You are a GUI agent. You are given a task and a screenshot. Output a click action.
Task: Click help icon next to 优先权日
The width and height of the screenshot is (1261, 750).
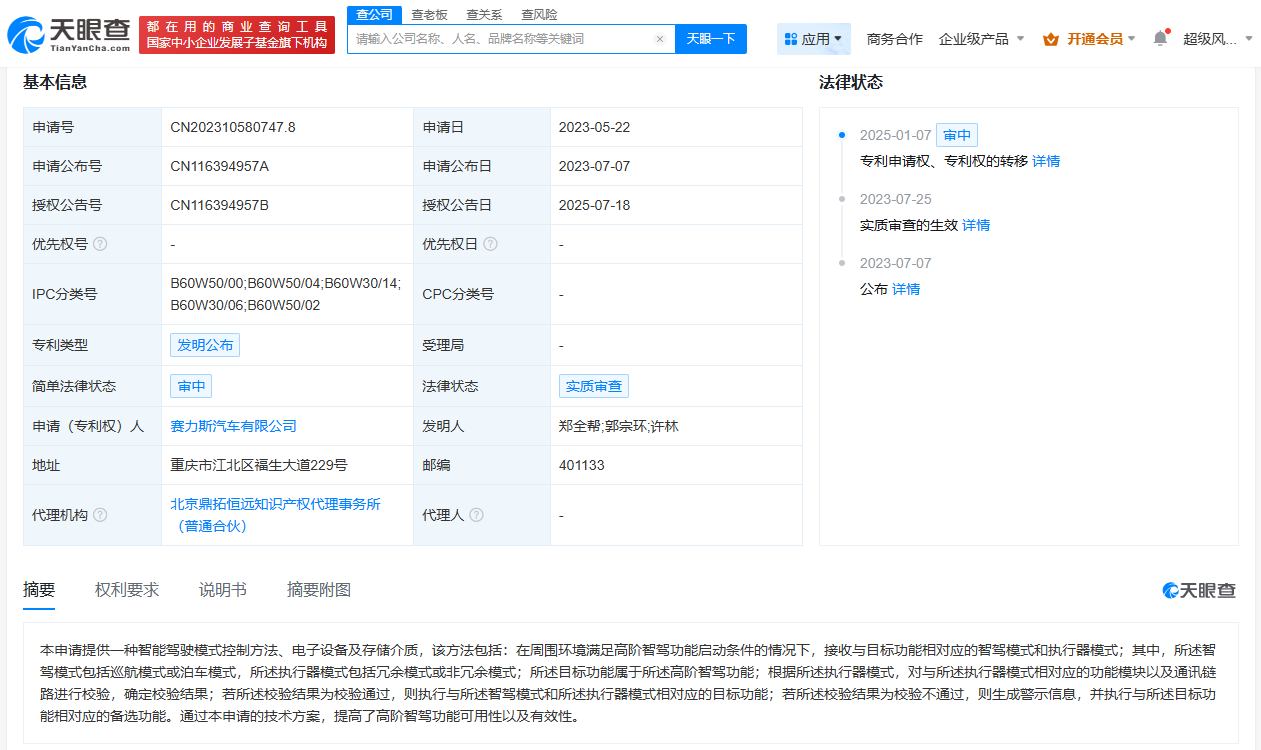tap(490, 244)
